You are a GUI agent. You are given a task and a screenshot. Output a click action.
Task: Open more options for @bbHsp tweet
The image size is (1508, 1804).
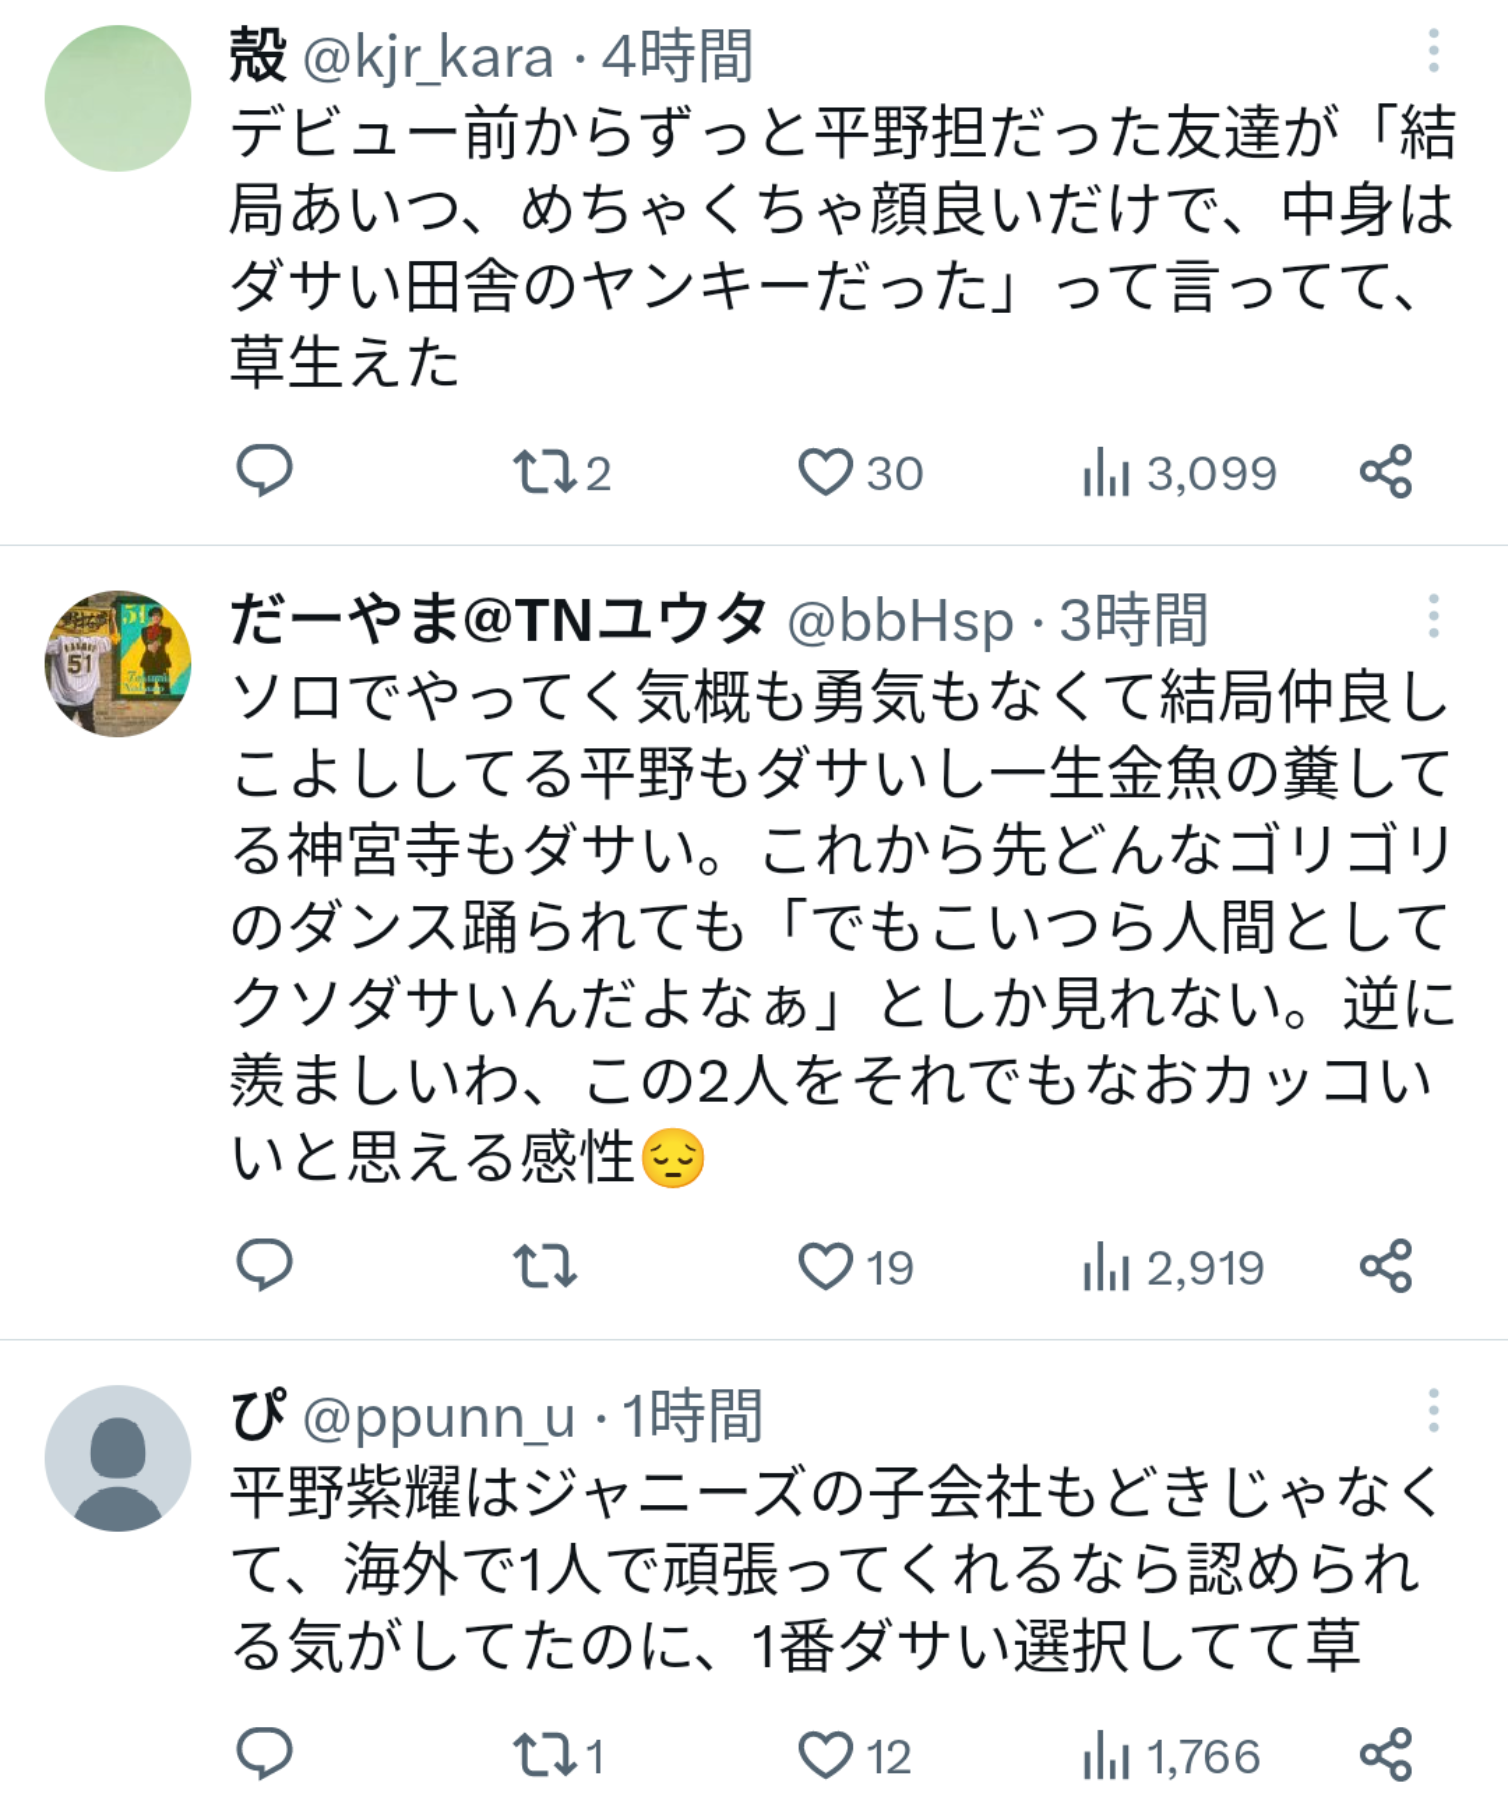[x=1433, y=616]
